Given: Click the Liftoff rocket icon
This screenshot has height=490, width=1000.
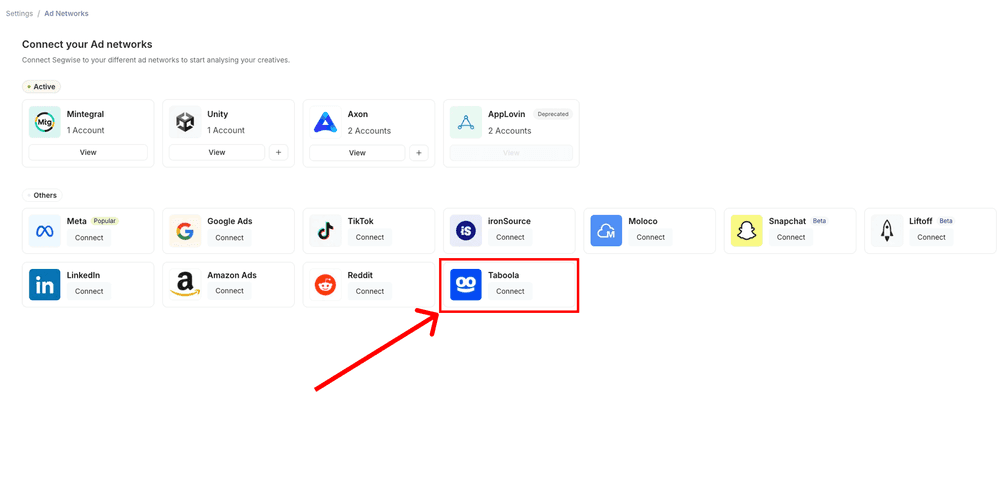Looking at the screenshot, I should (x=886, y=230).
